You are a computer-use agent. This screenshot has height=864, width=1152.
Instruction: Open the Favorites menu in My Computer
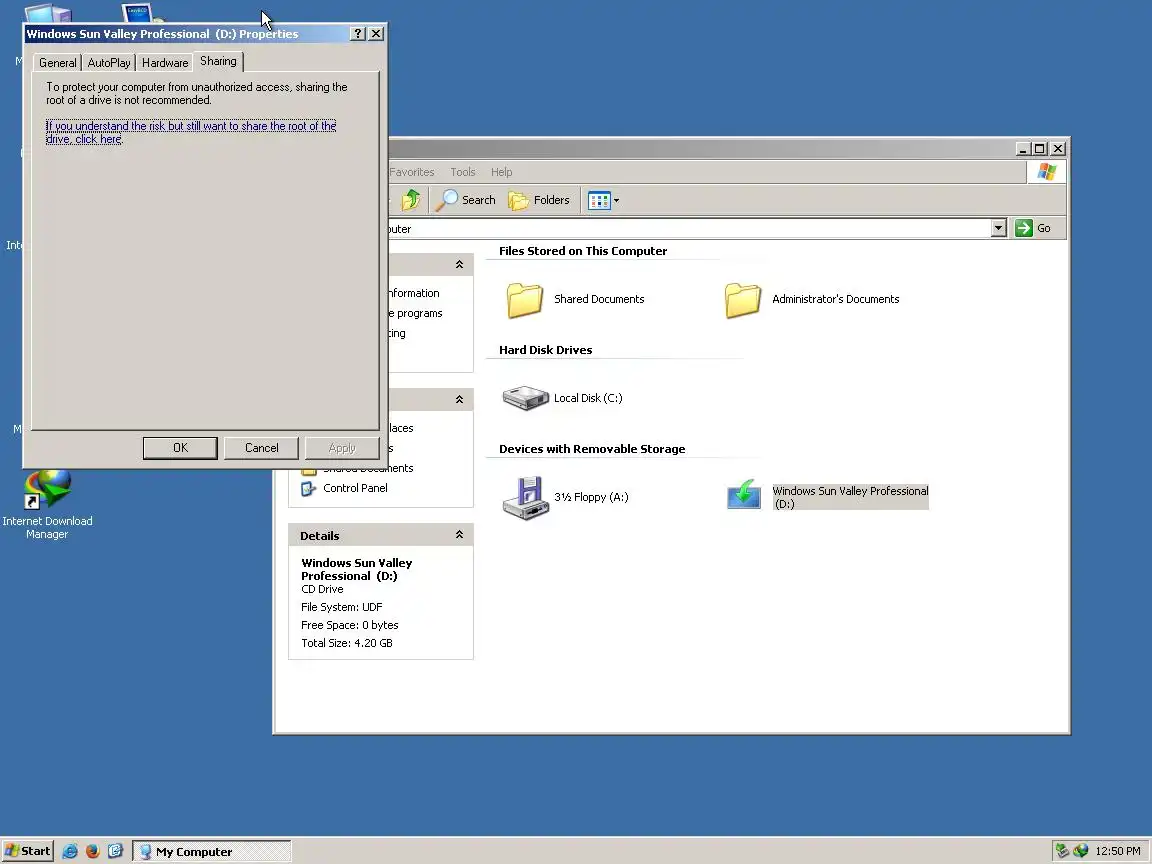(411, 172)
